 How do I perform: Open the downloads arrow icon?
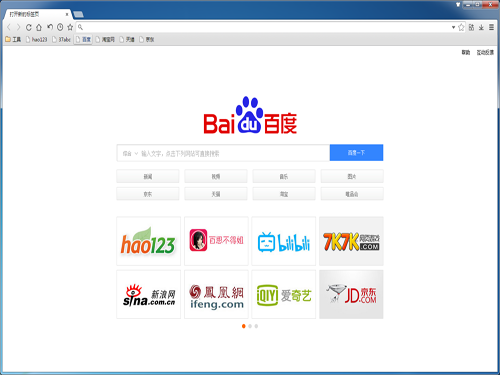pyautogui.click(x=481, y=27)
